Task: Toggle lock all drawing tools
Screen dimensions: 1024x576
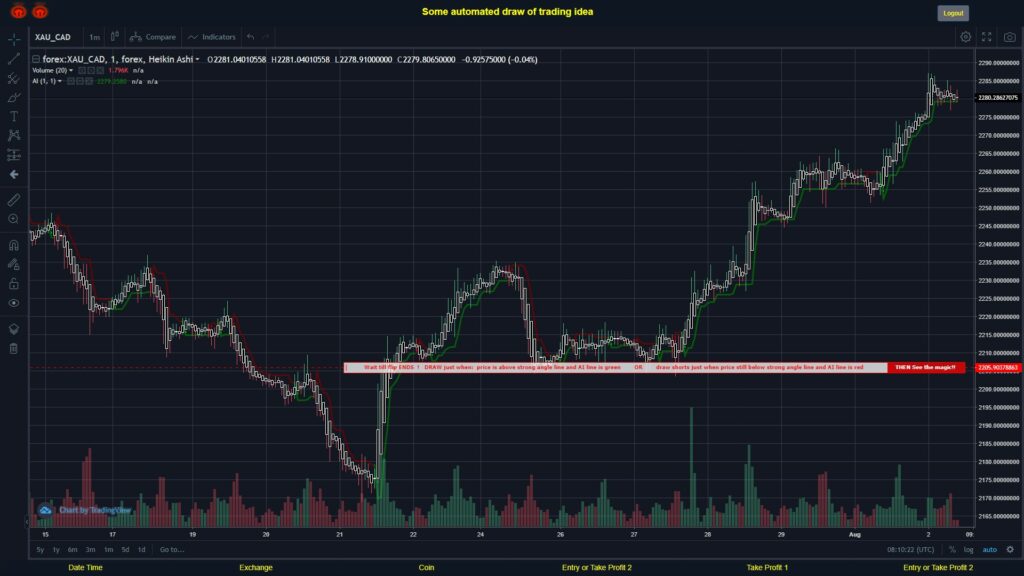Action: coord(14,283)
